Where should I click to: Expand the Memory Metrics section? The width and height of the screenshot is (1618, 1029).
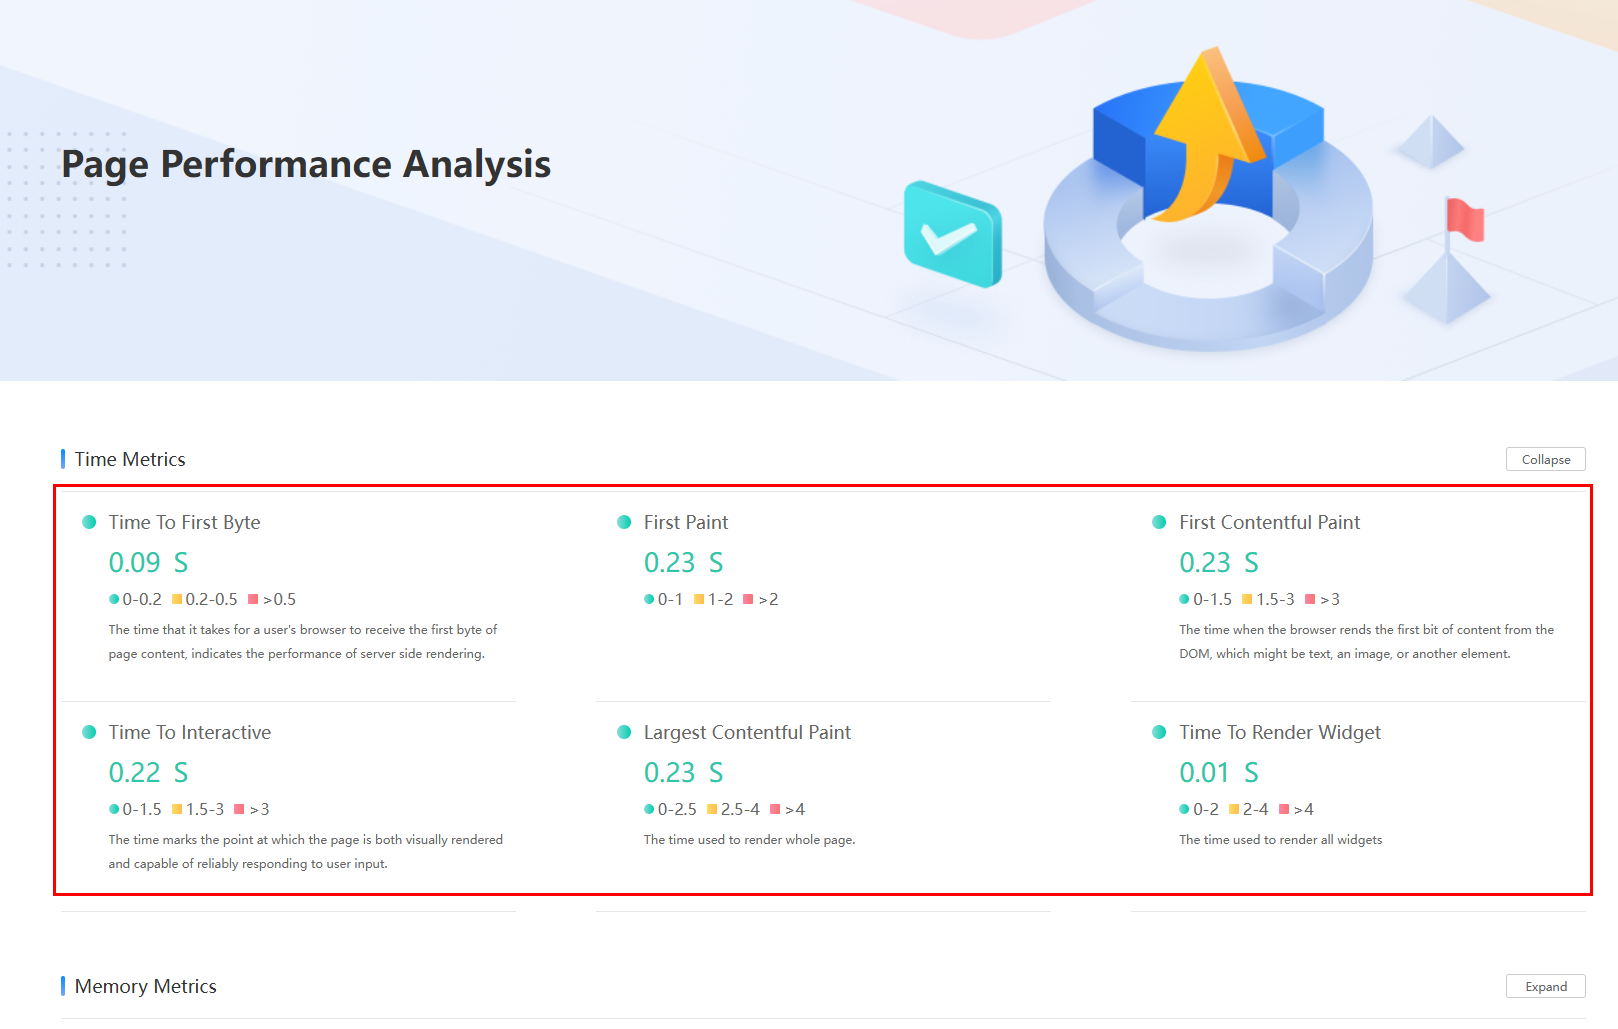click(x=1545, y=986)
